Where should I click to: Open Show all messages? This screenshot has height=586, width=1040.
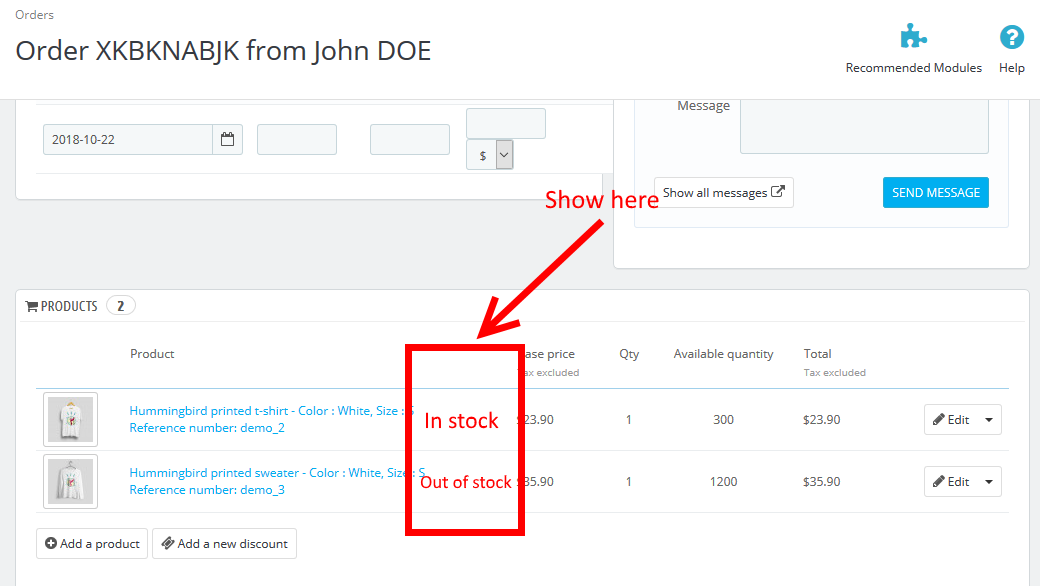[x=724, y=192]
